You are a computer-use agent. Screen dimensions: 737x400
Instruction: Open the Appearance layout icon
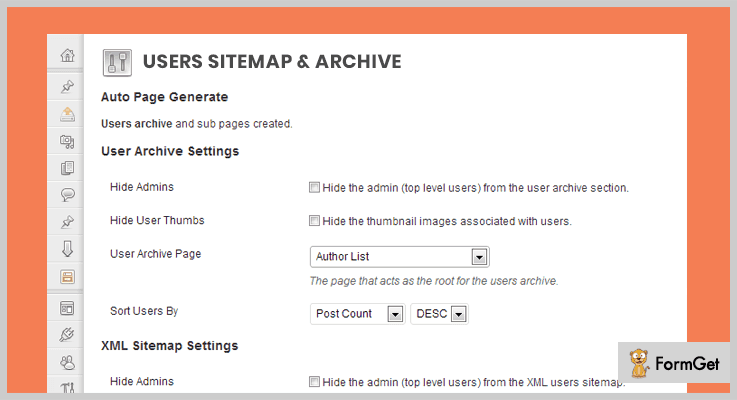tap(67, 308)
